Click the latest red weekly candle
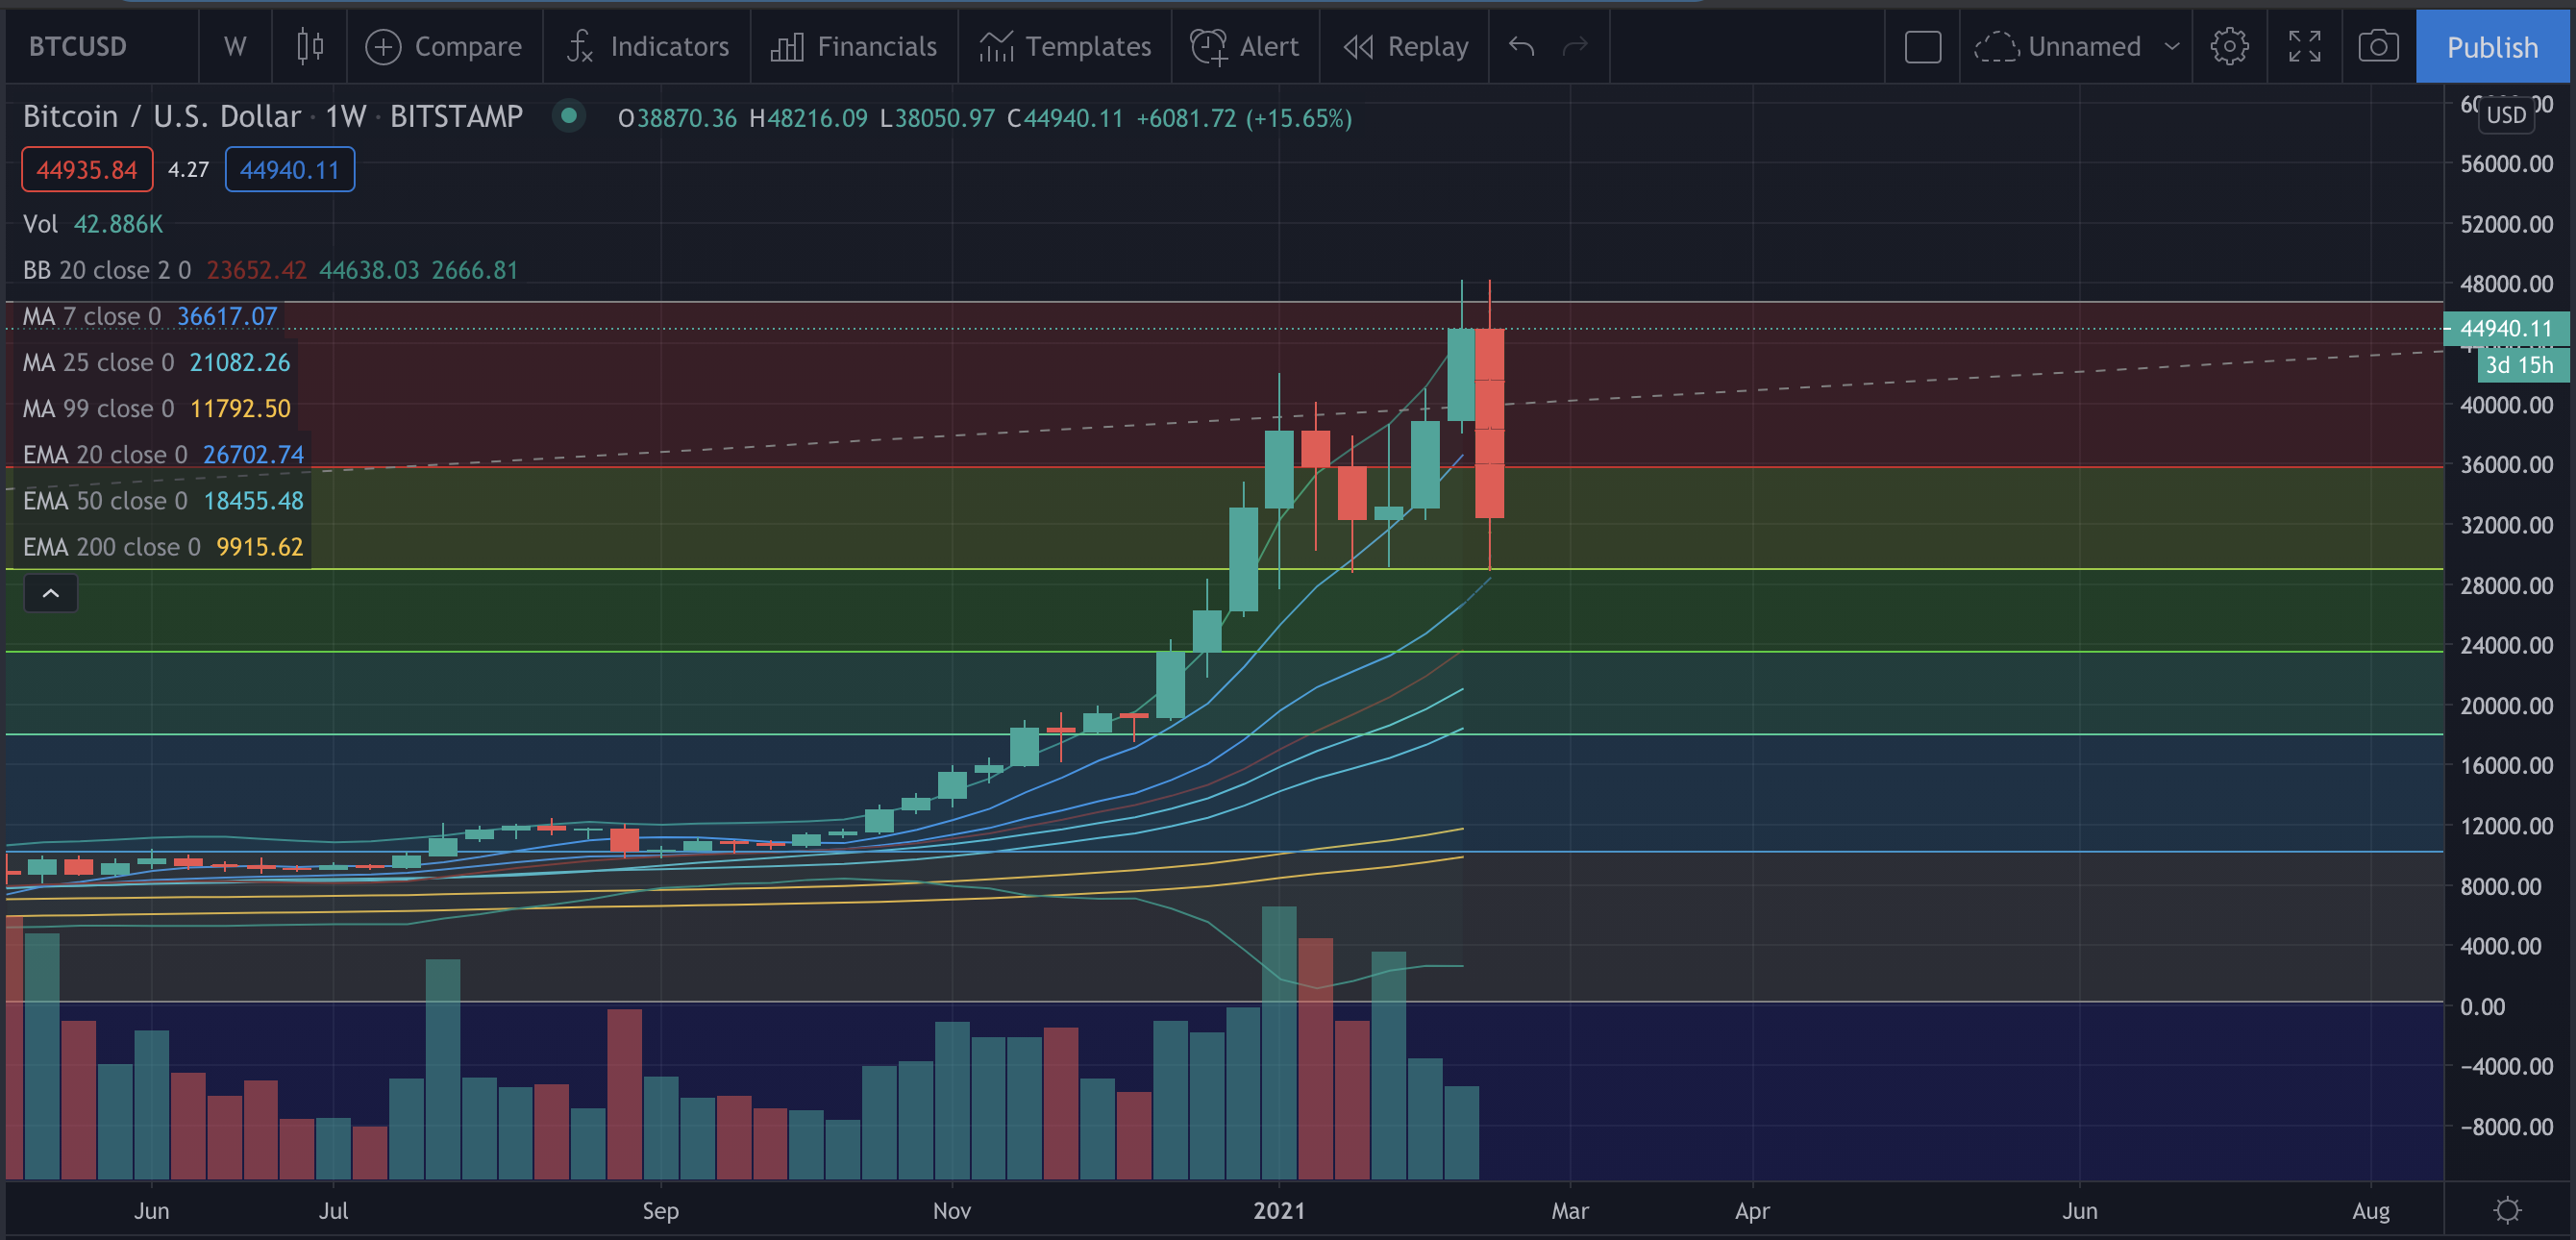The width and height of the screenshot is (2576, 1240). [1489, 423]
